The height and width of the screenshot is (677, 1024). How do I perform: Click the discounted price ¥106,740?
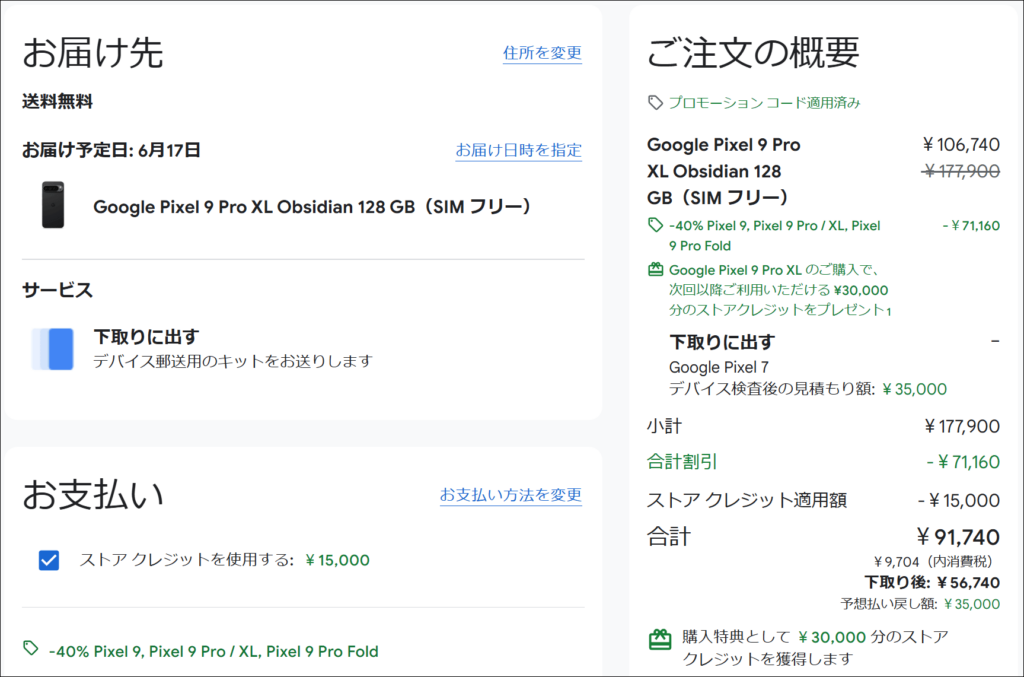[961, 144]
